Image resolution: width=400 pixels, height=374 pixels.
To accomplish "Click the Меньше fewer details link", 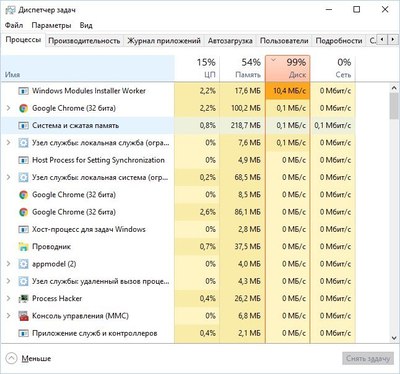I will 36,359.
